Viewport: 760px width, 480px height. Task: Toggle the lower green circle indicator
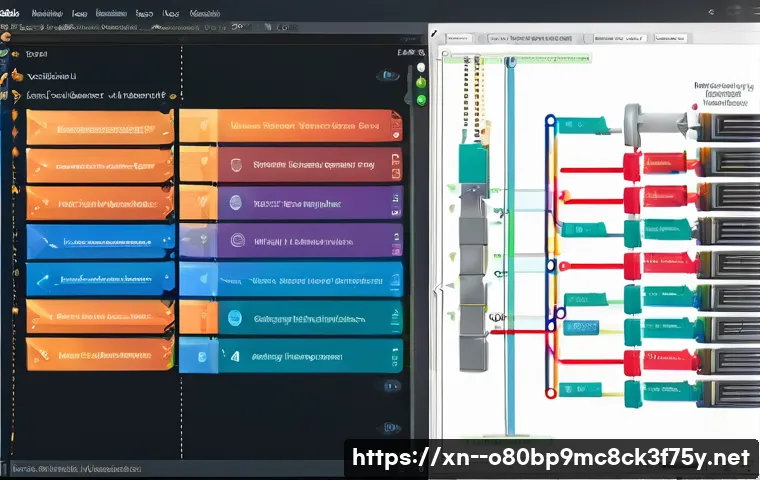421,99
